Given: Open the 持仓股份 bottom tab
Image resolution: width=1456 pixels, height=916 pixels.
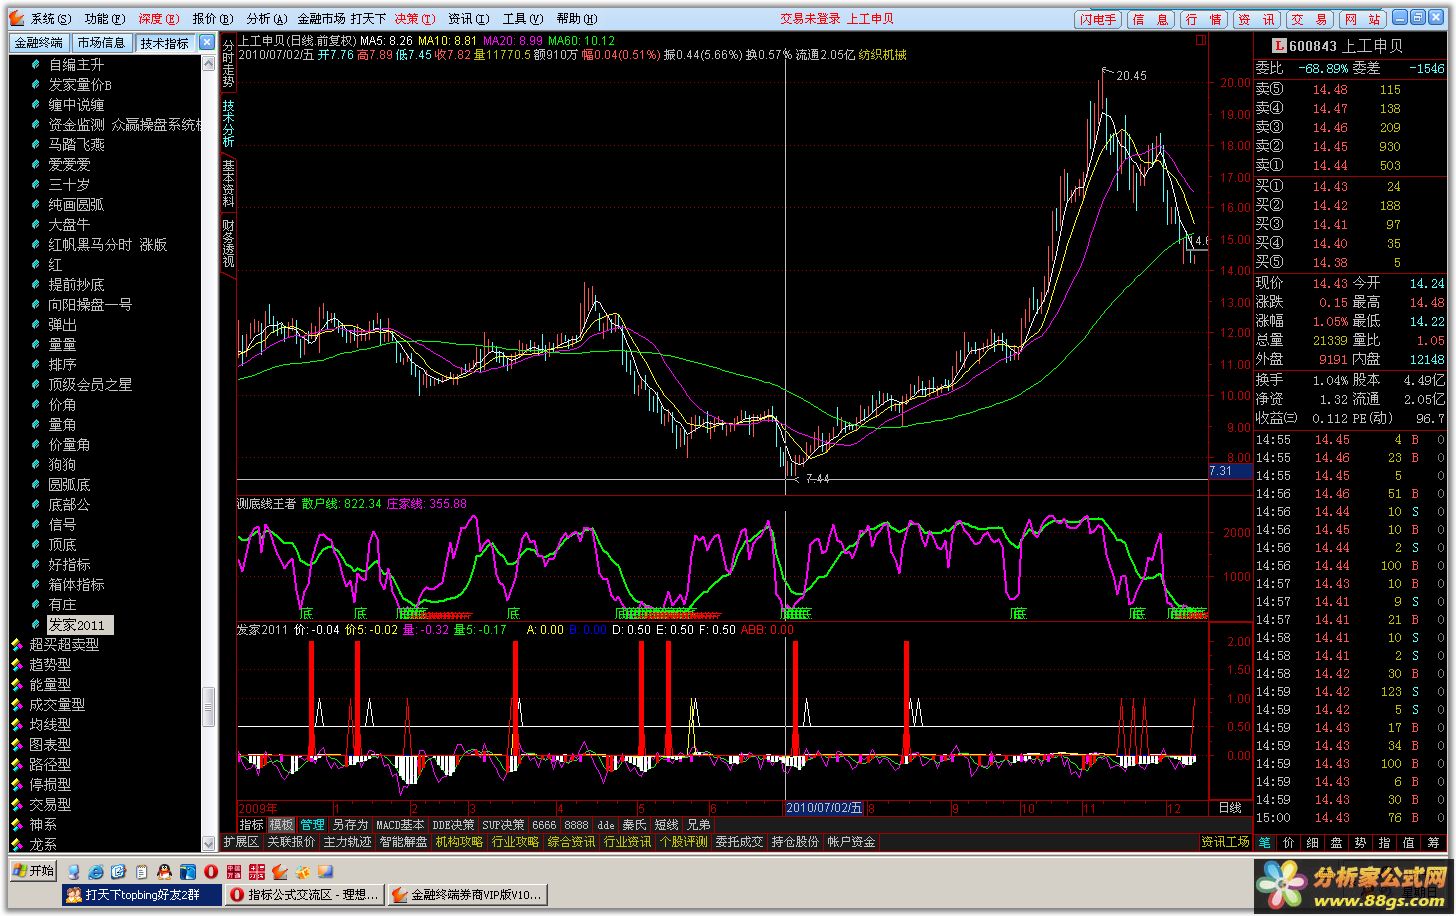Looking at the screenshot, I should (795, 842).
